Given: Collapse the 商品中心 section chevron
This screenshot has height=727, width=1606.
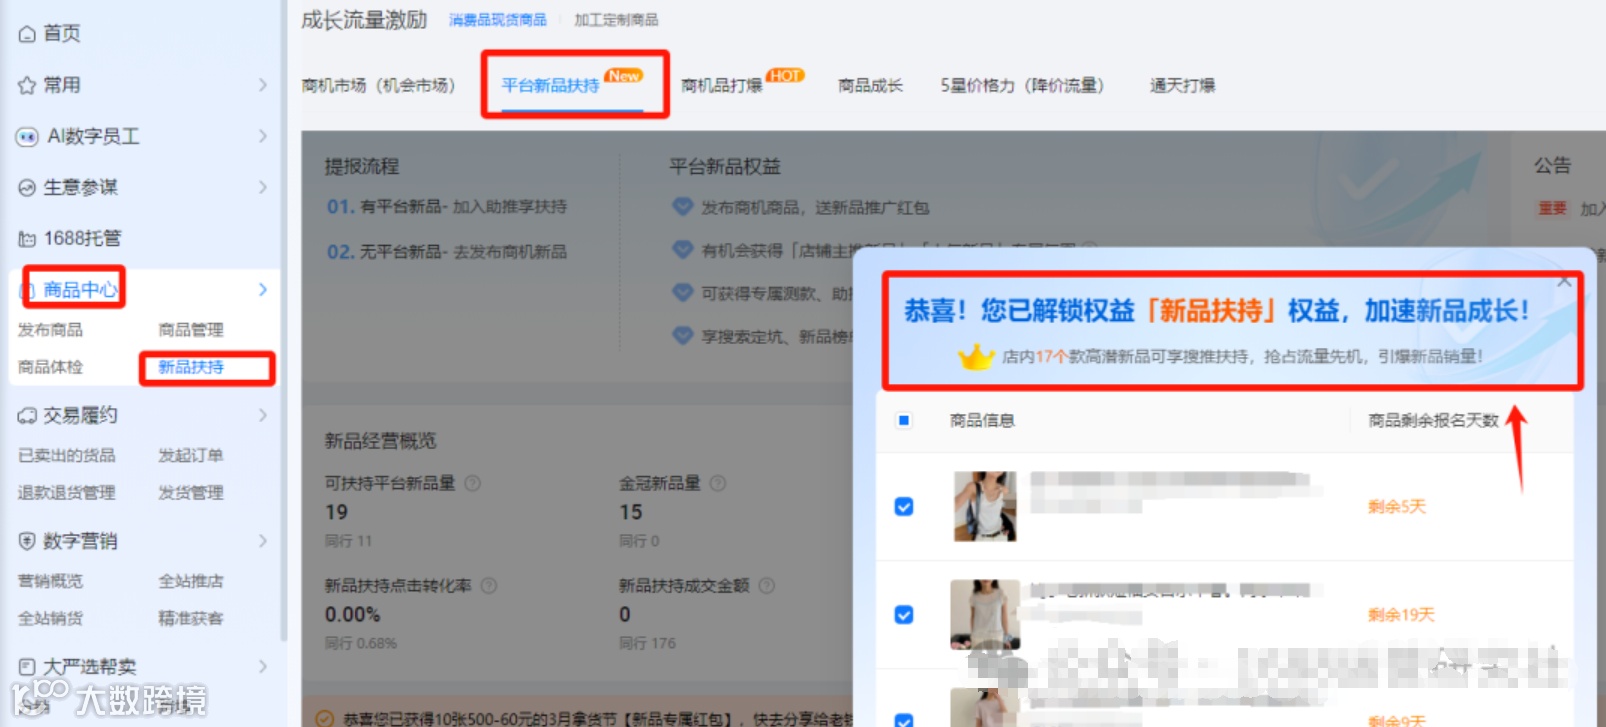Looking at the screenshot, I should 263,289.
